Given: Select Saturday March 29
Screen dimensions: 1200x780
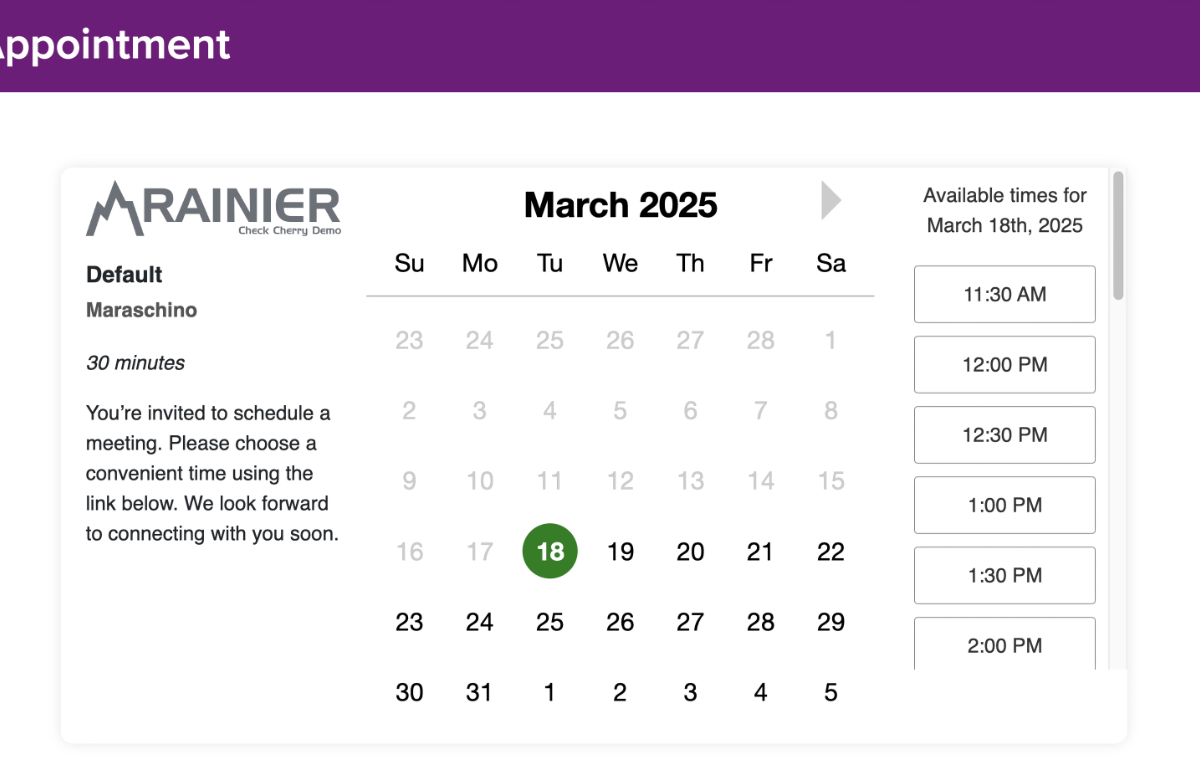Looking at the screenshot, I should [x=830, y=622].
